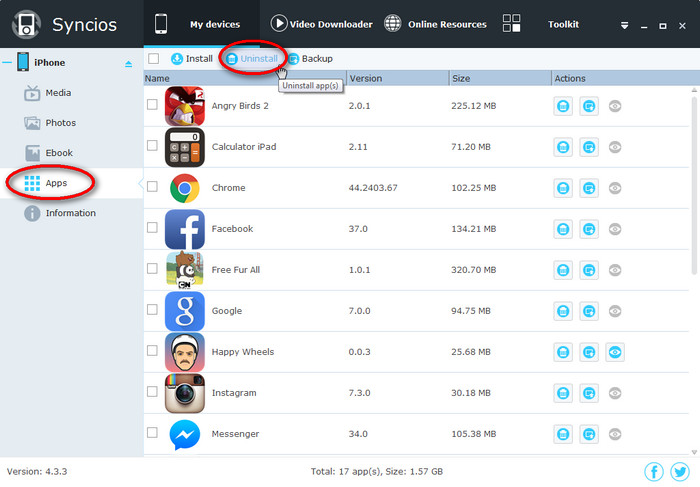Click the uninstall icon for Messenger
700x487 pixels.
(563, 434)
